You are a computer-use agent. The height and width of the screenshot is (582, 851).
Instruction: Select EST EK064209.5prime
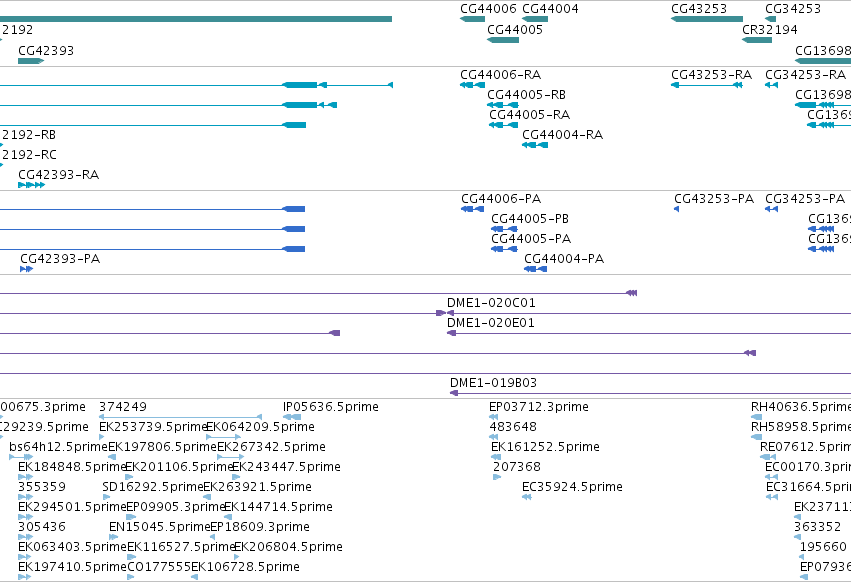261,427
